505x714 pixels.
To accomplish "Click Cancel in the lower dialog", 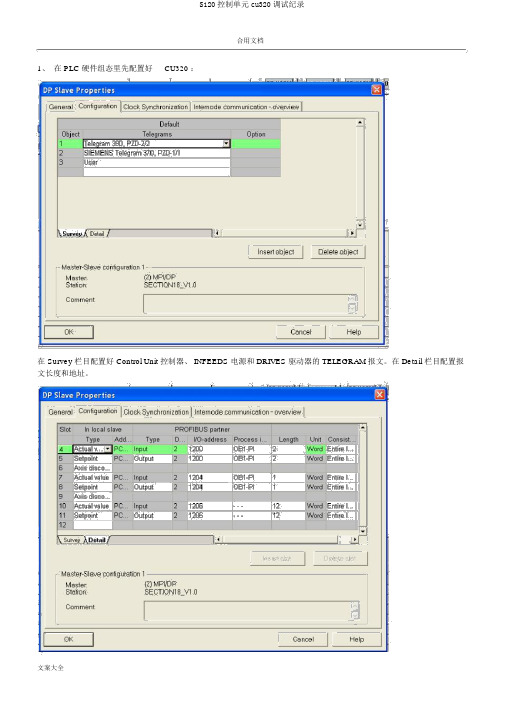I will click(303, 639).
